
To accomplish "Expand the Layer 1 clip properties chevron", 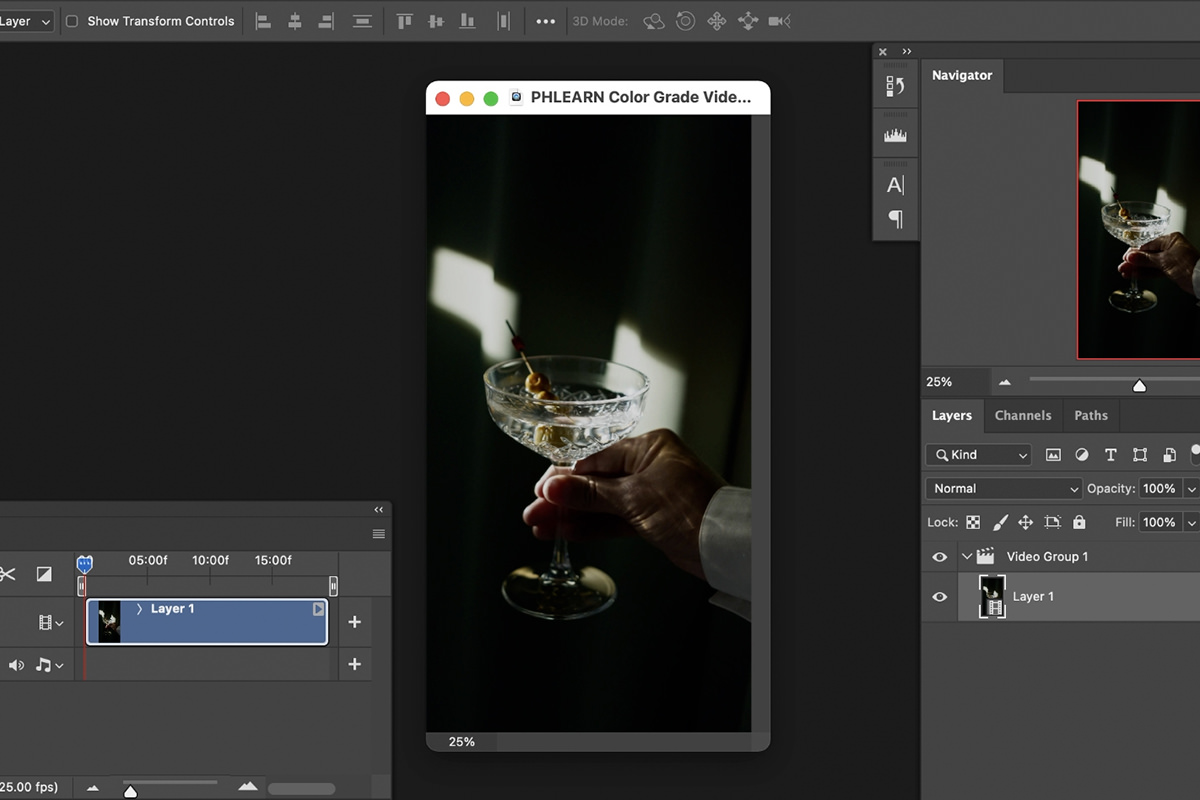I will pos(140,608).
